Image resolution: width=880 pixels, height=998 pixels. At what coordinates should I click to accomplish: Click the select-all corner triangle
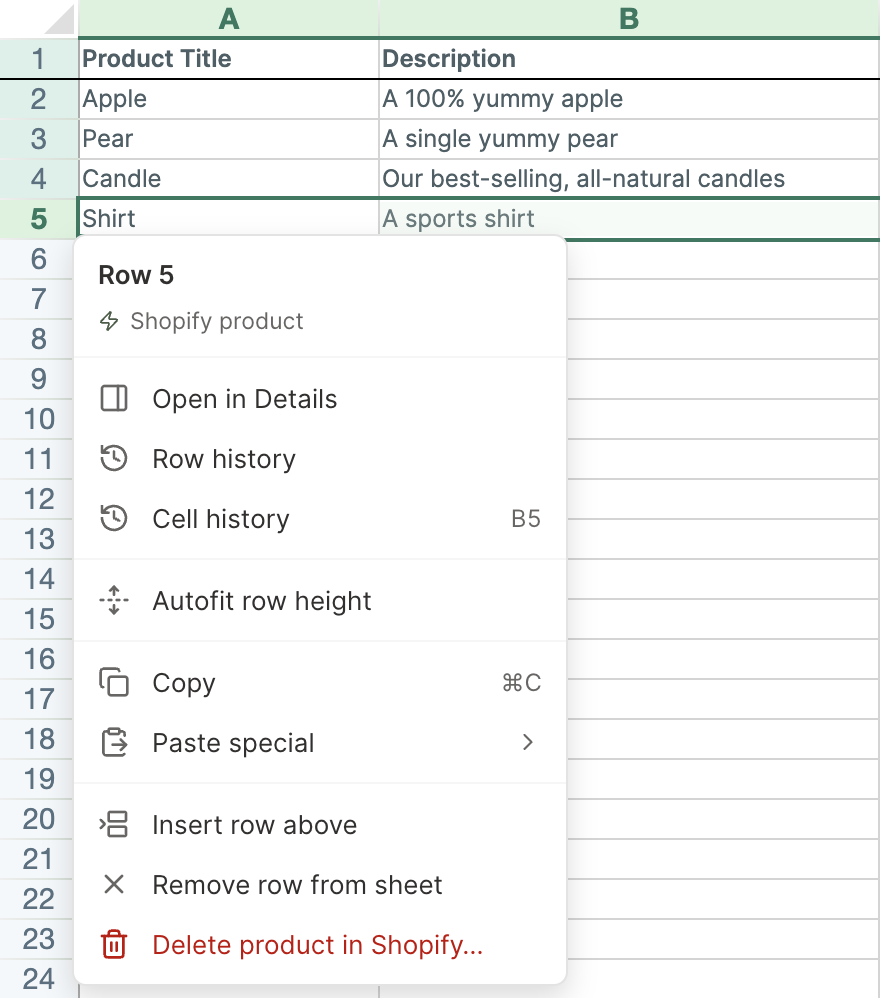coord(60,19)
